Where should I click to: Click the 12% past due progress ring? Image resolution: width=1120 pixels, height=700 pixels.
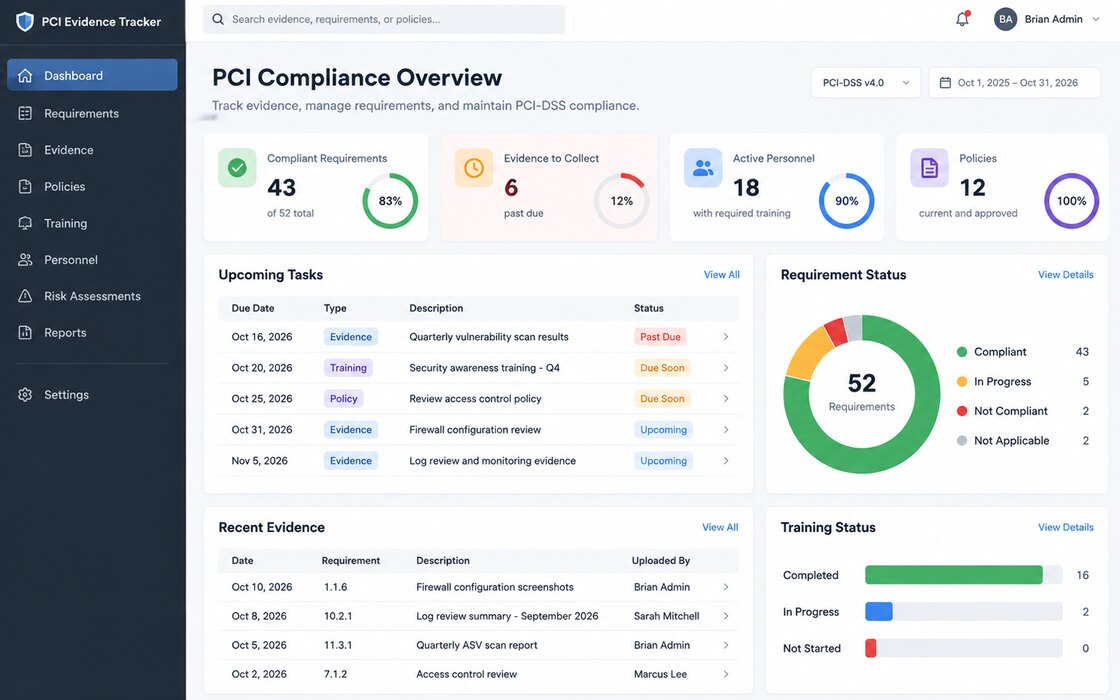[x=621, y=201]
